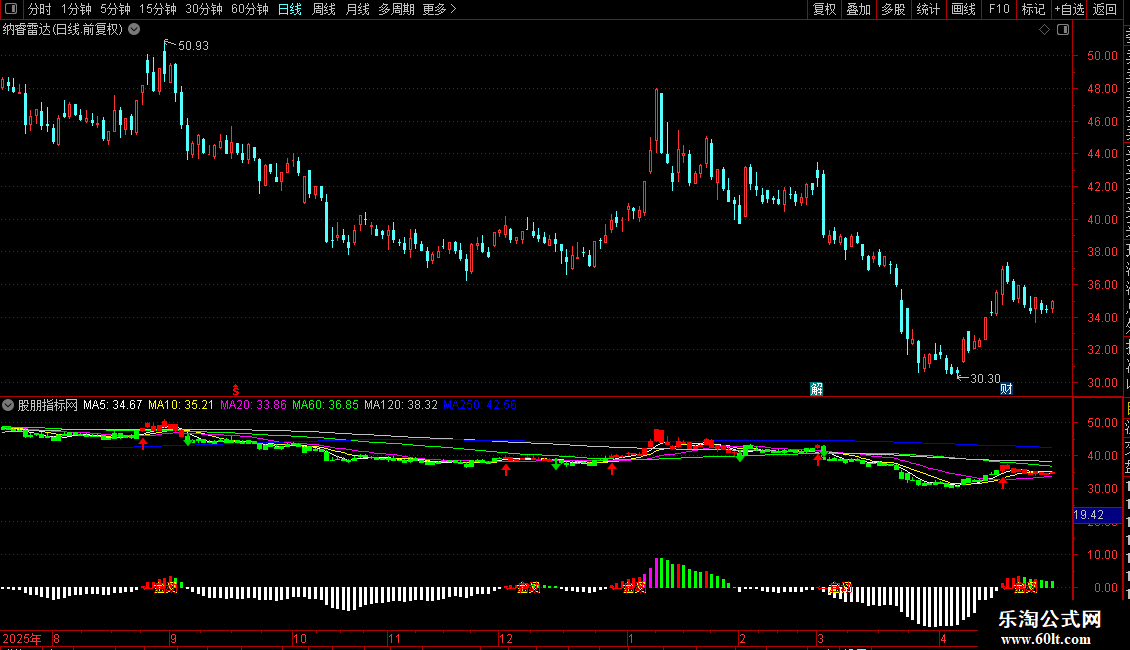Image resolution: width=1130 pixels, height=650 pixels.
Task: Click the 复权 button
Action: 824,9
